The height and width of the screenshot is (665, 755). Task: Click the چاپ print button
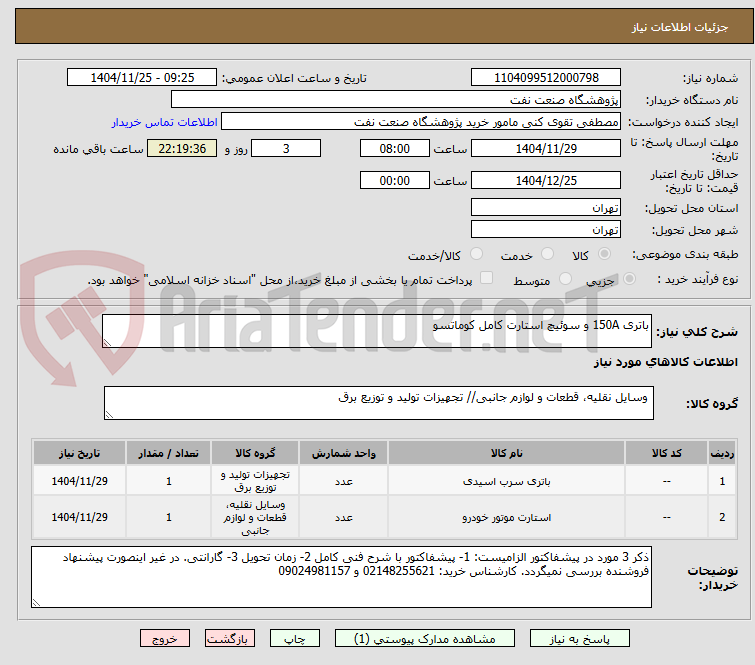pyautogui.click(x=294, y=639)
